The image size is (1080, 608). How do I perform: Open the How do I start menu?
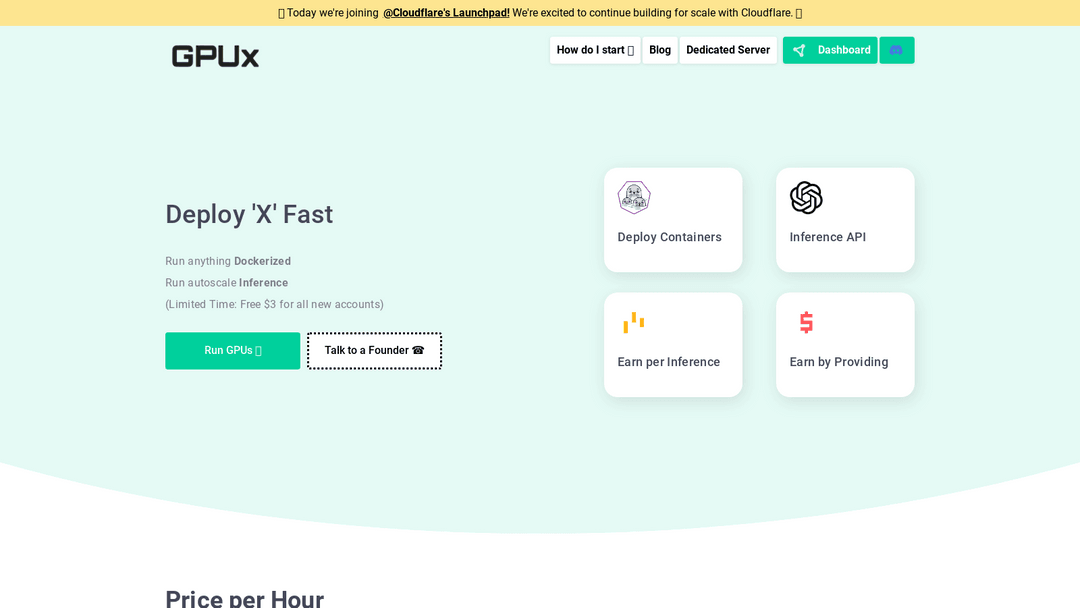tap(595, 50)
